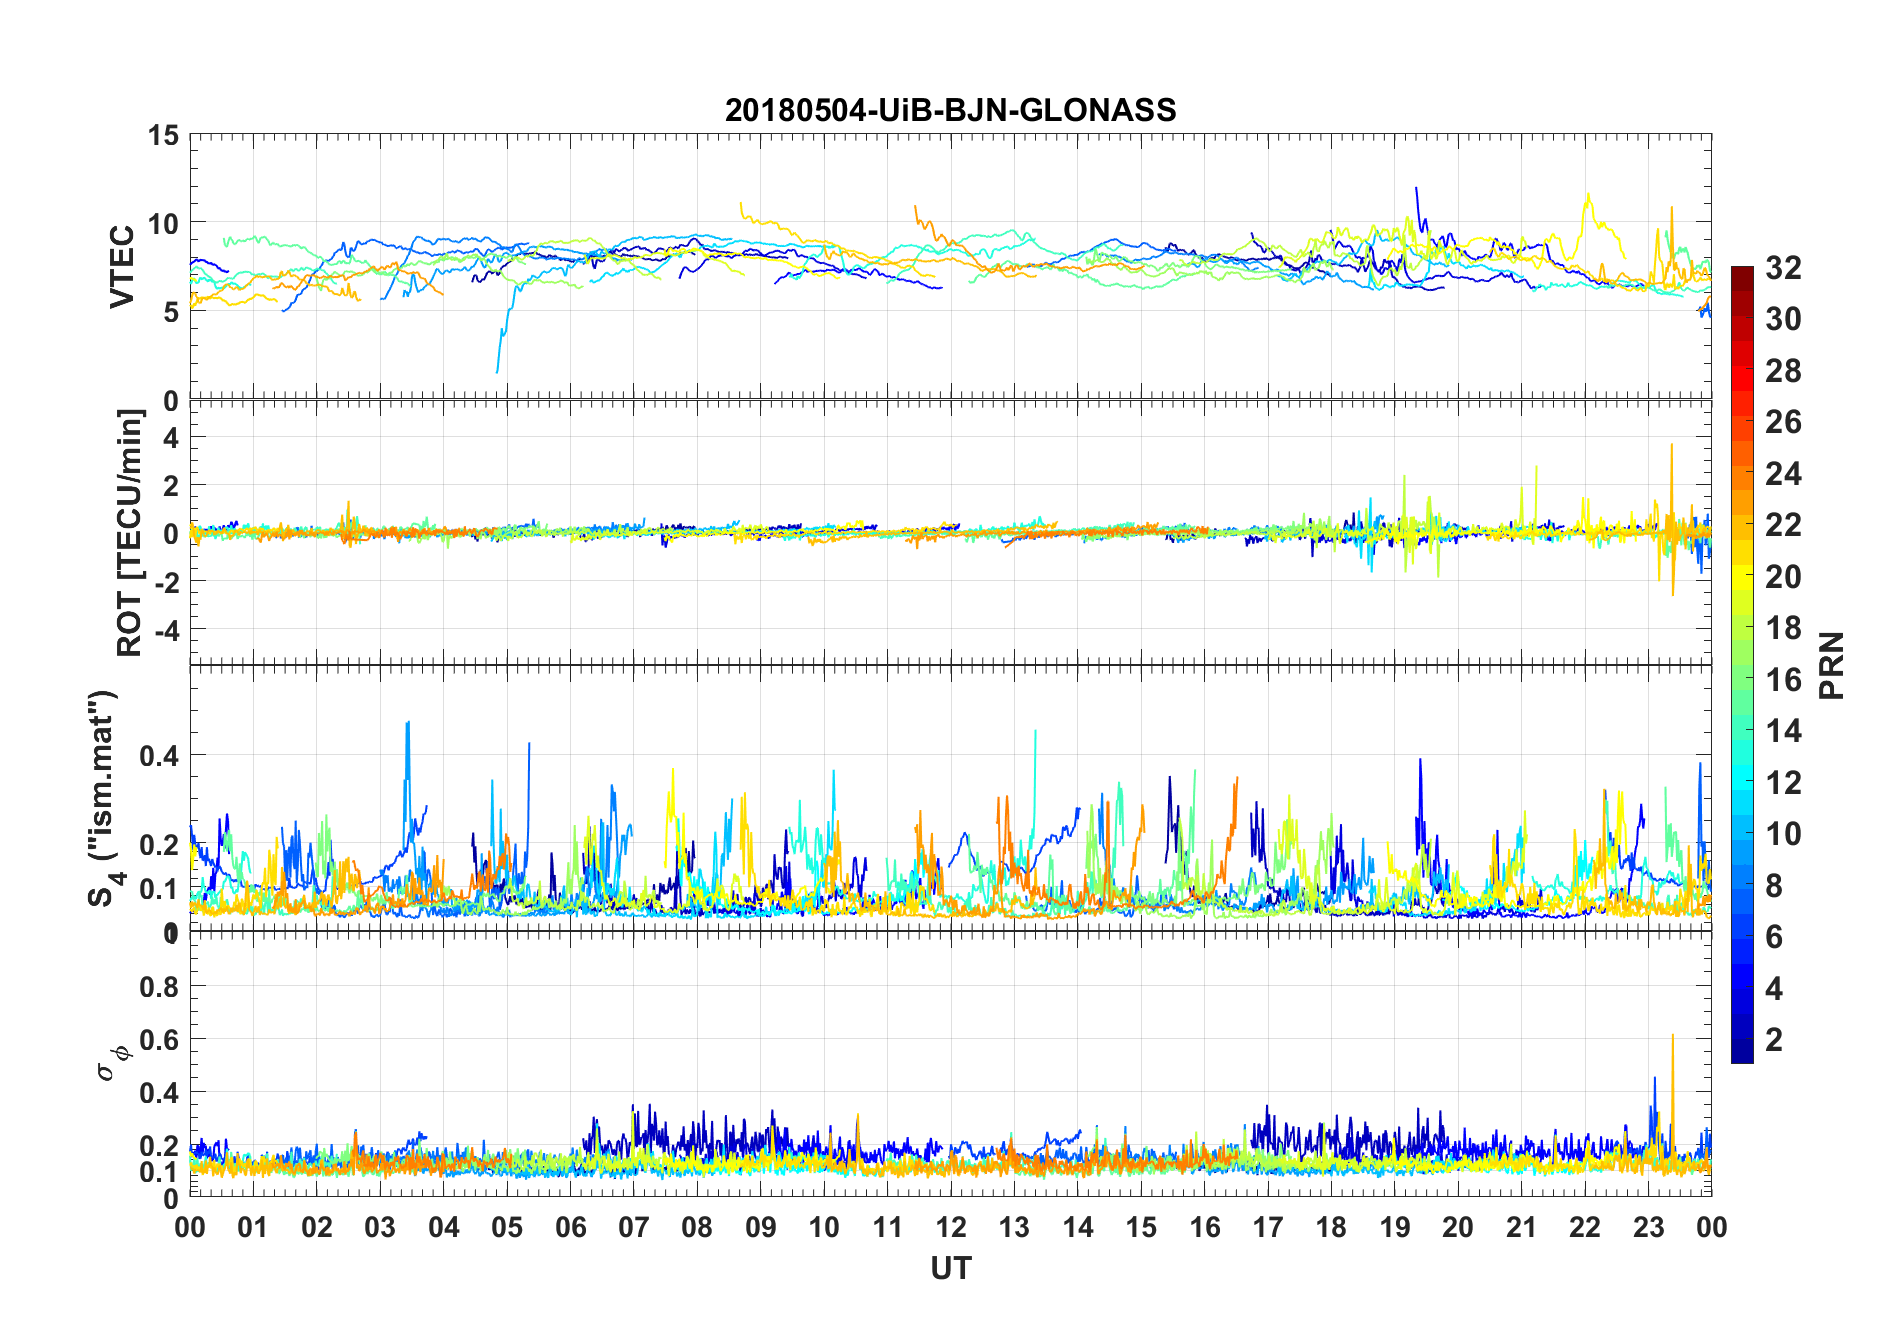Click inside the S4 plot panel

point(951,798)
